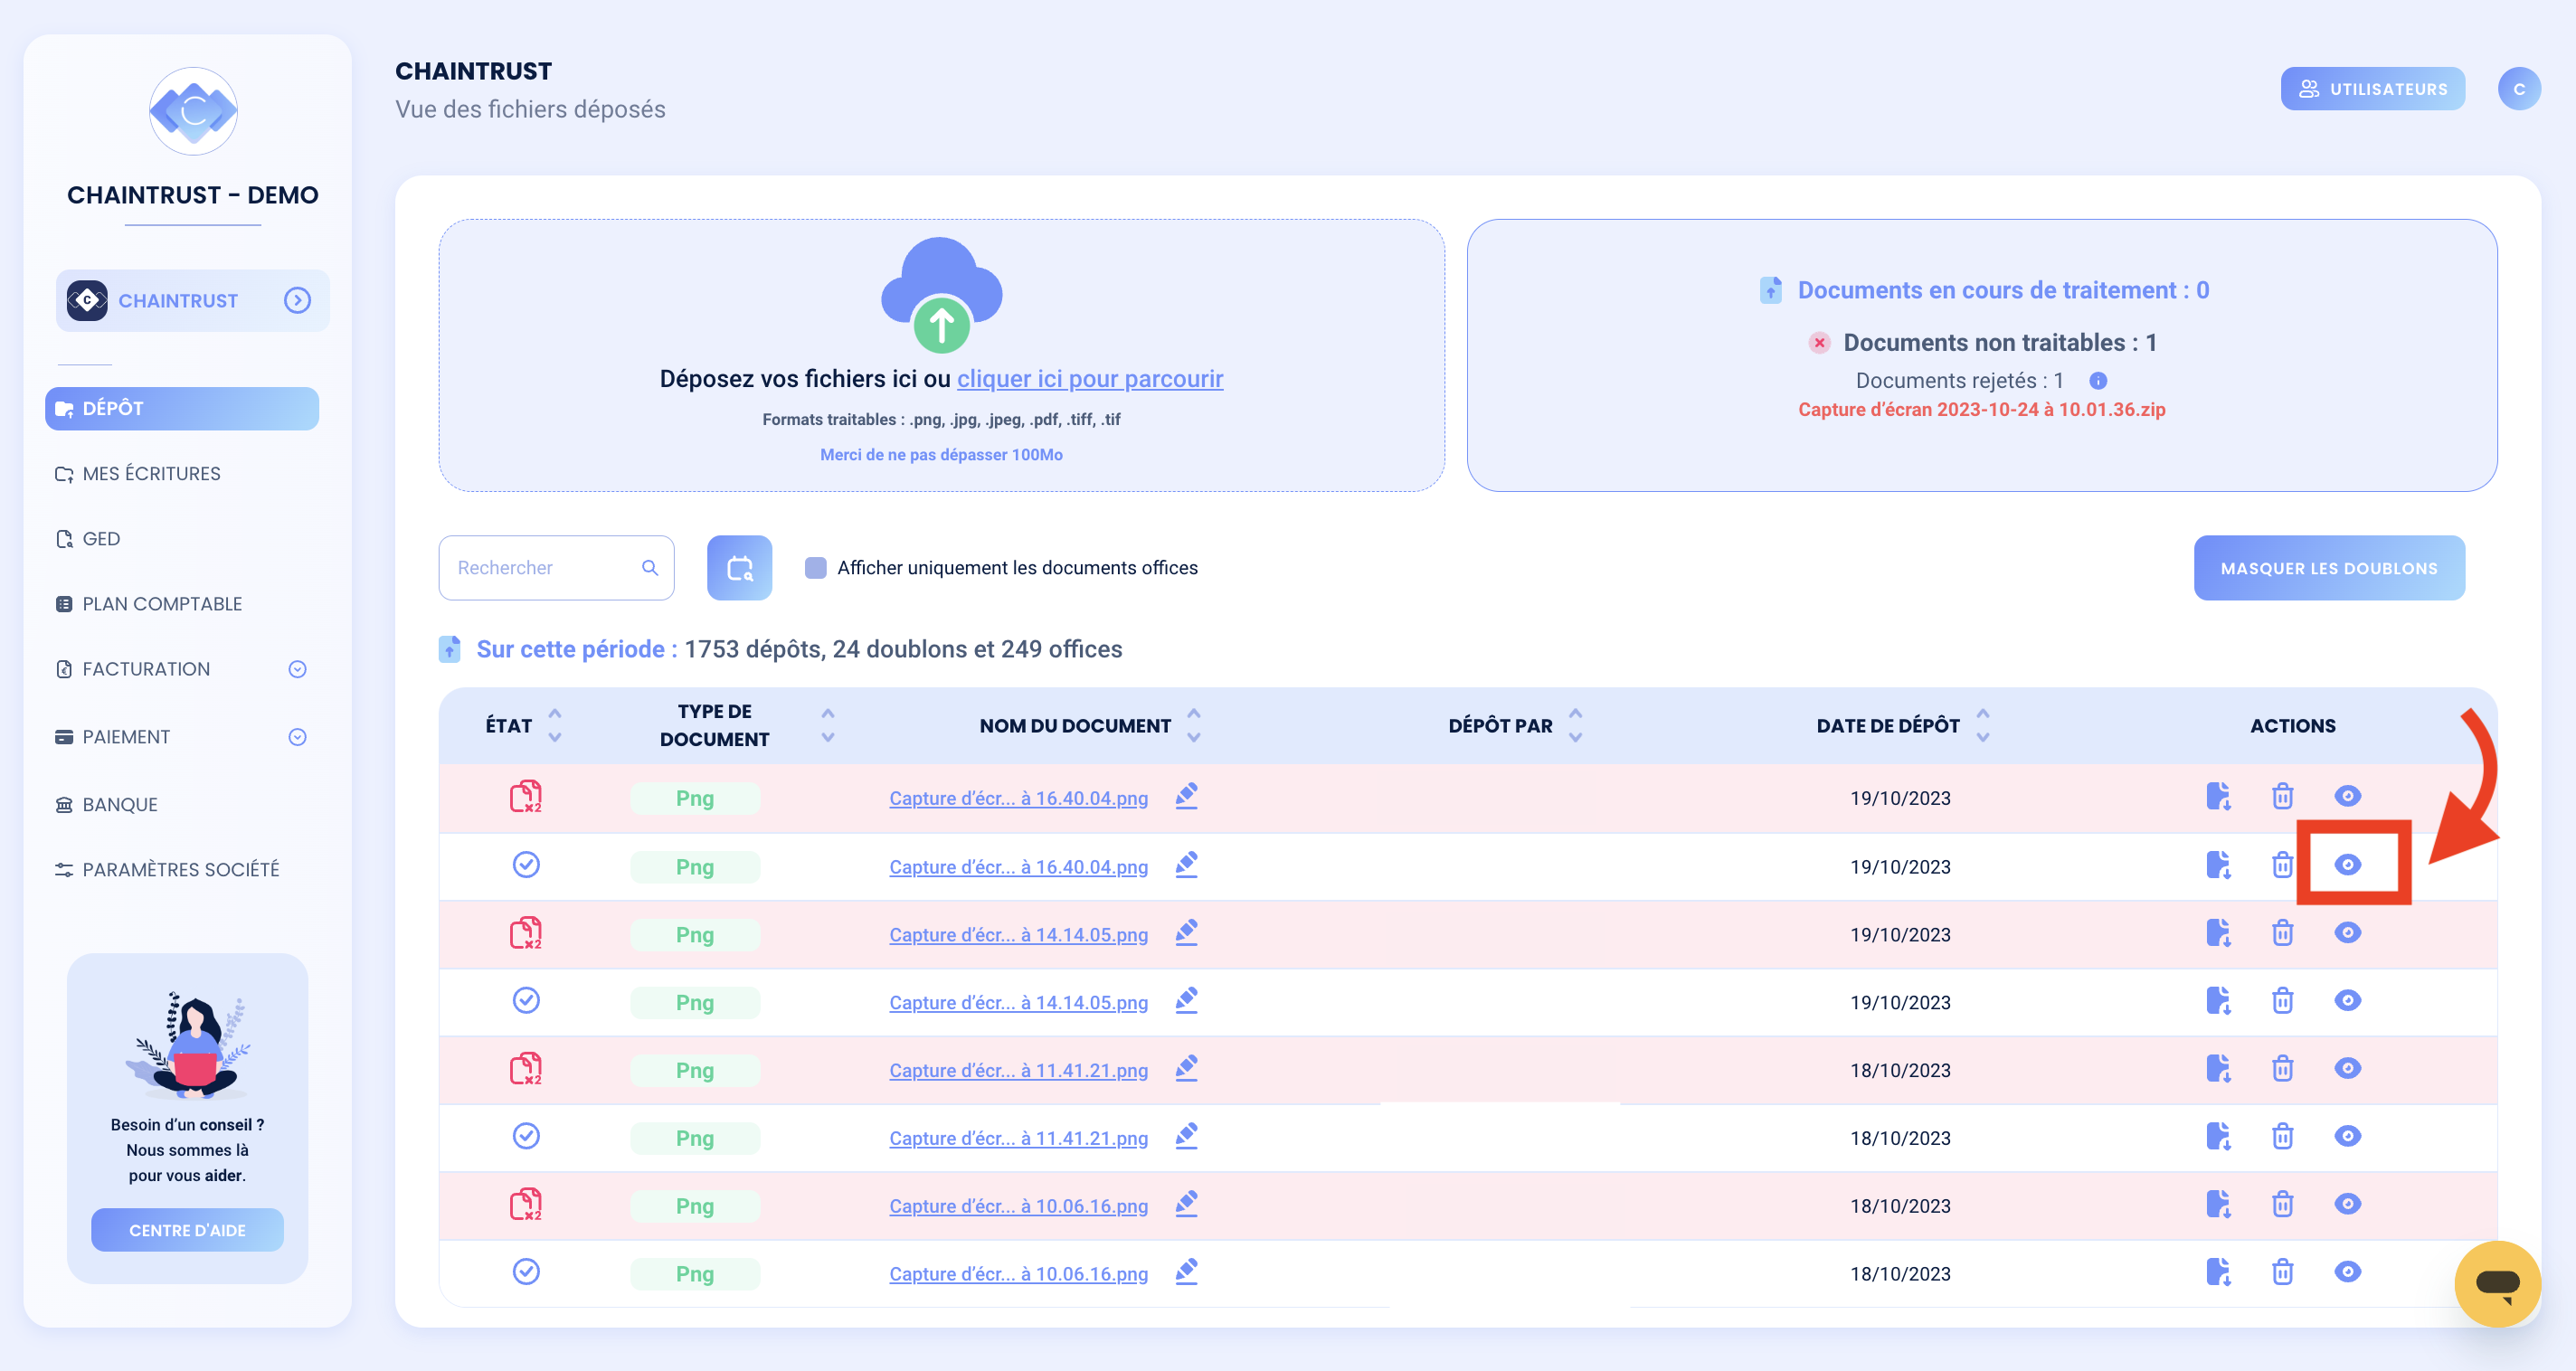
Task: Focus the Rechercher search field
Action: click(x=556, y=567)
